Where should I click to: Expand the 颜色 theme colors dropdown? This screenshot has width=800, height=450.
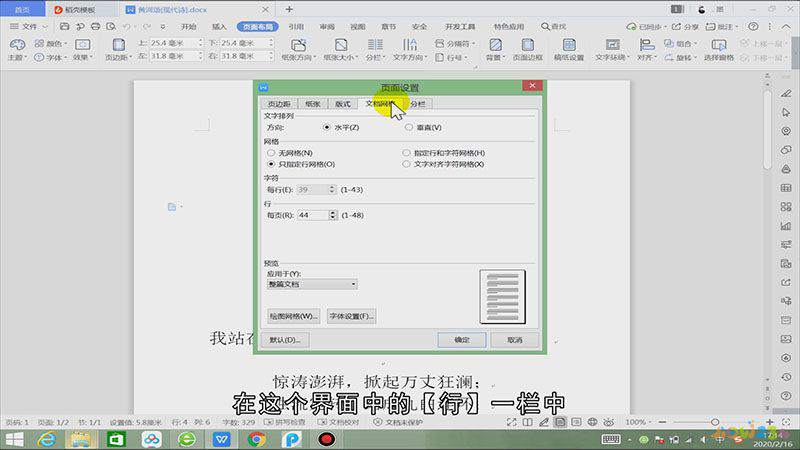click(66, 43)
